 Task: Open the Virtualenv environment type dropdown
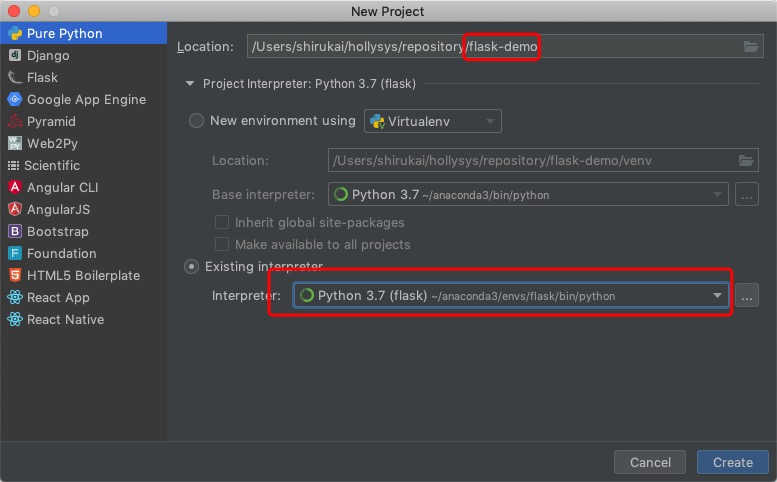pyautogui.click(x=433, y=121)
